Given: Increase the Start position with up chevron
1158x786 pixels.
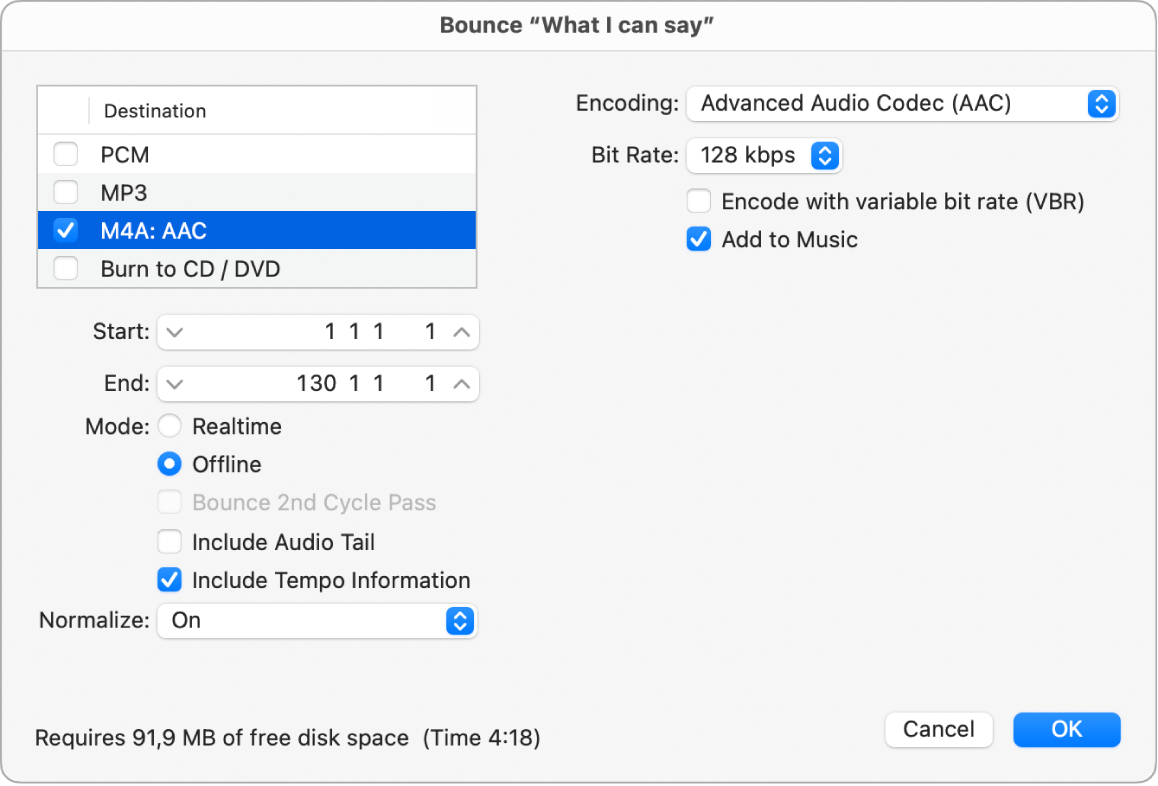Looking at the screenshot, I should [459, 332].
